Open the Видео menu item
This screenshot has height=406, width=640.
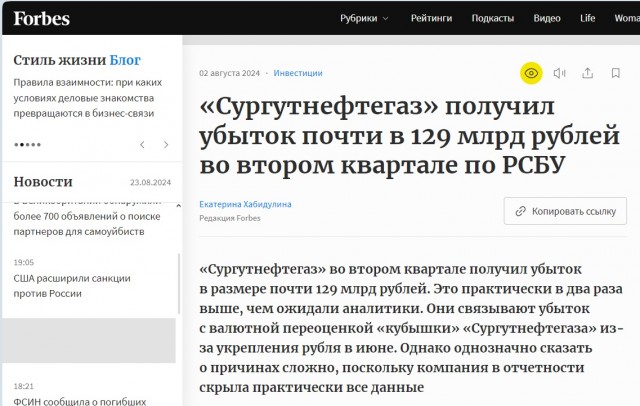coord(547,18)
